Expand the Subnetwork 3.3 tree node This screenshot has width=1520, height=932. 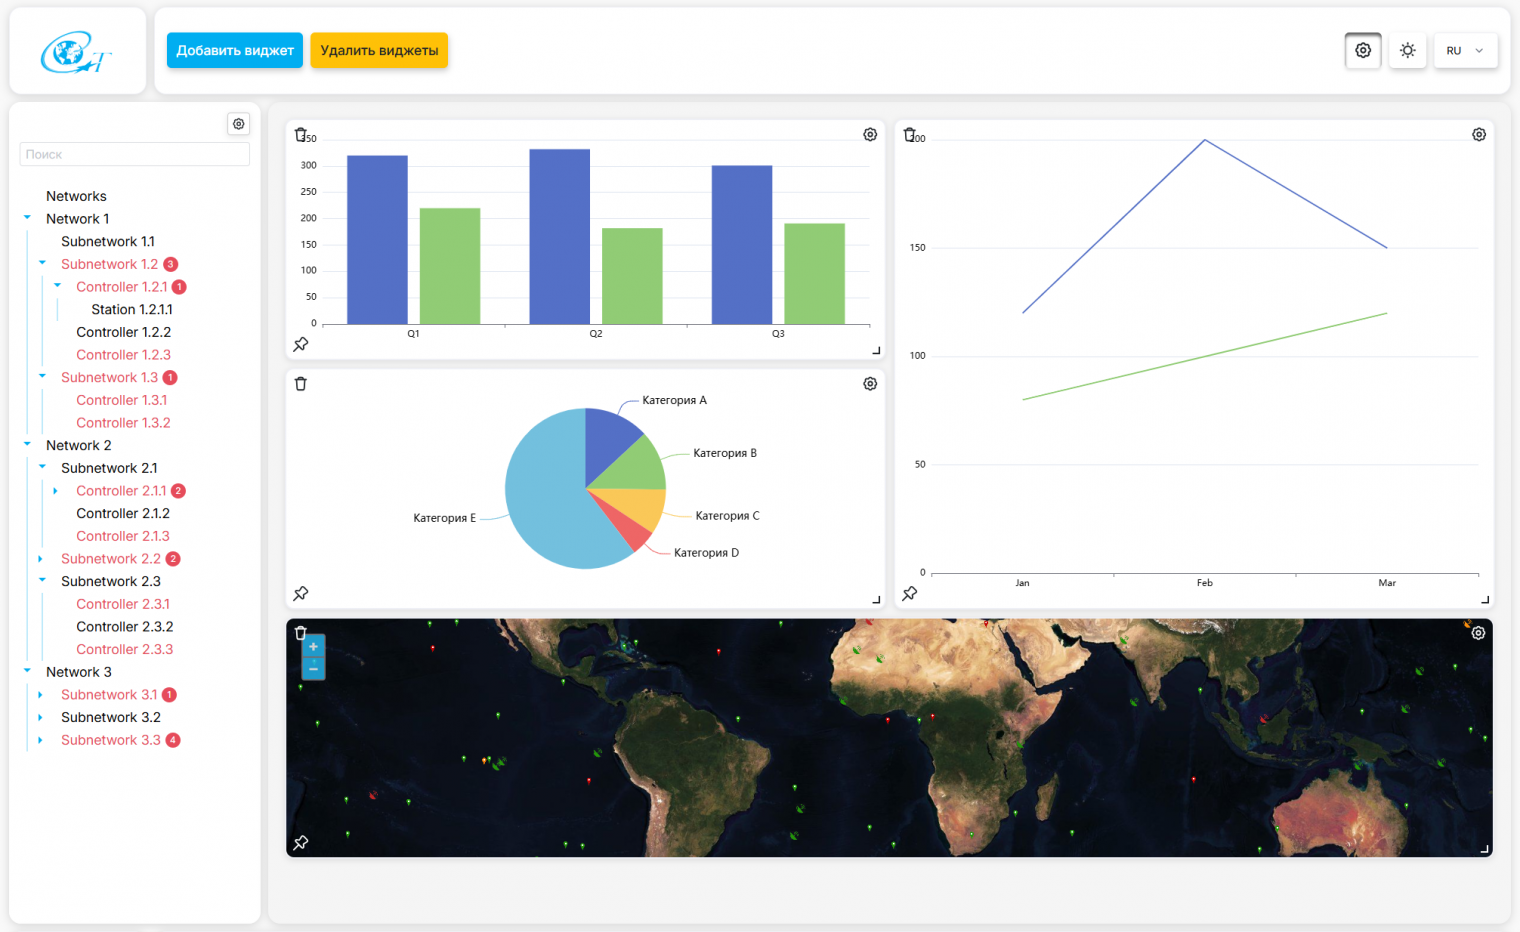pyautogui.click(x=40, y=740)
